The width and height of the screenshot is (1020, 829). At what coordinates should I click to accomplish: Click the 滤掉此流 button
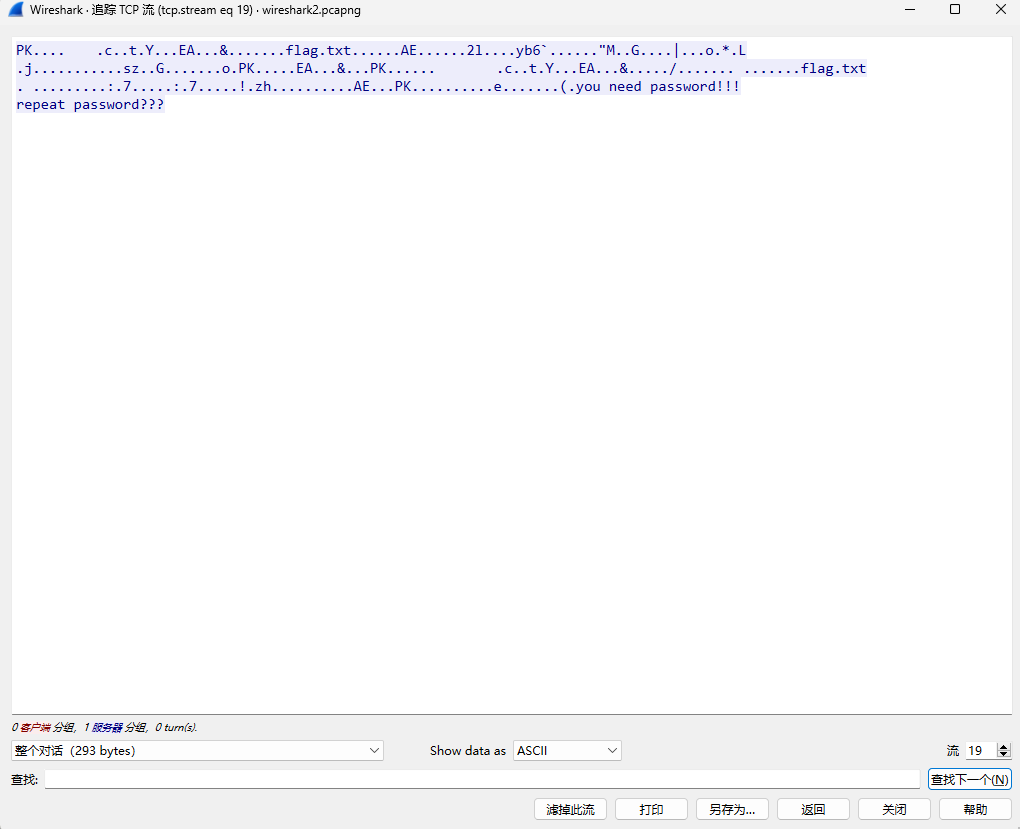pos(570,809)
